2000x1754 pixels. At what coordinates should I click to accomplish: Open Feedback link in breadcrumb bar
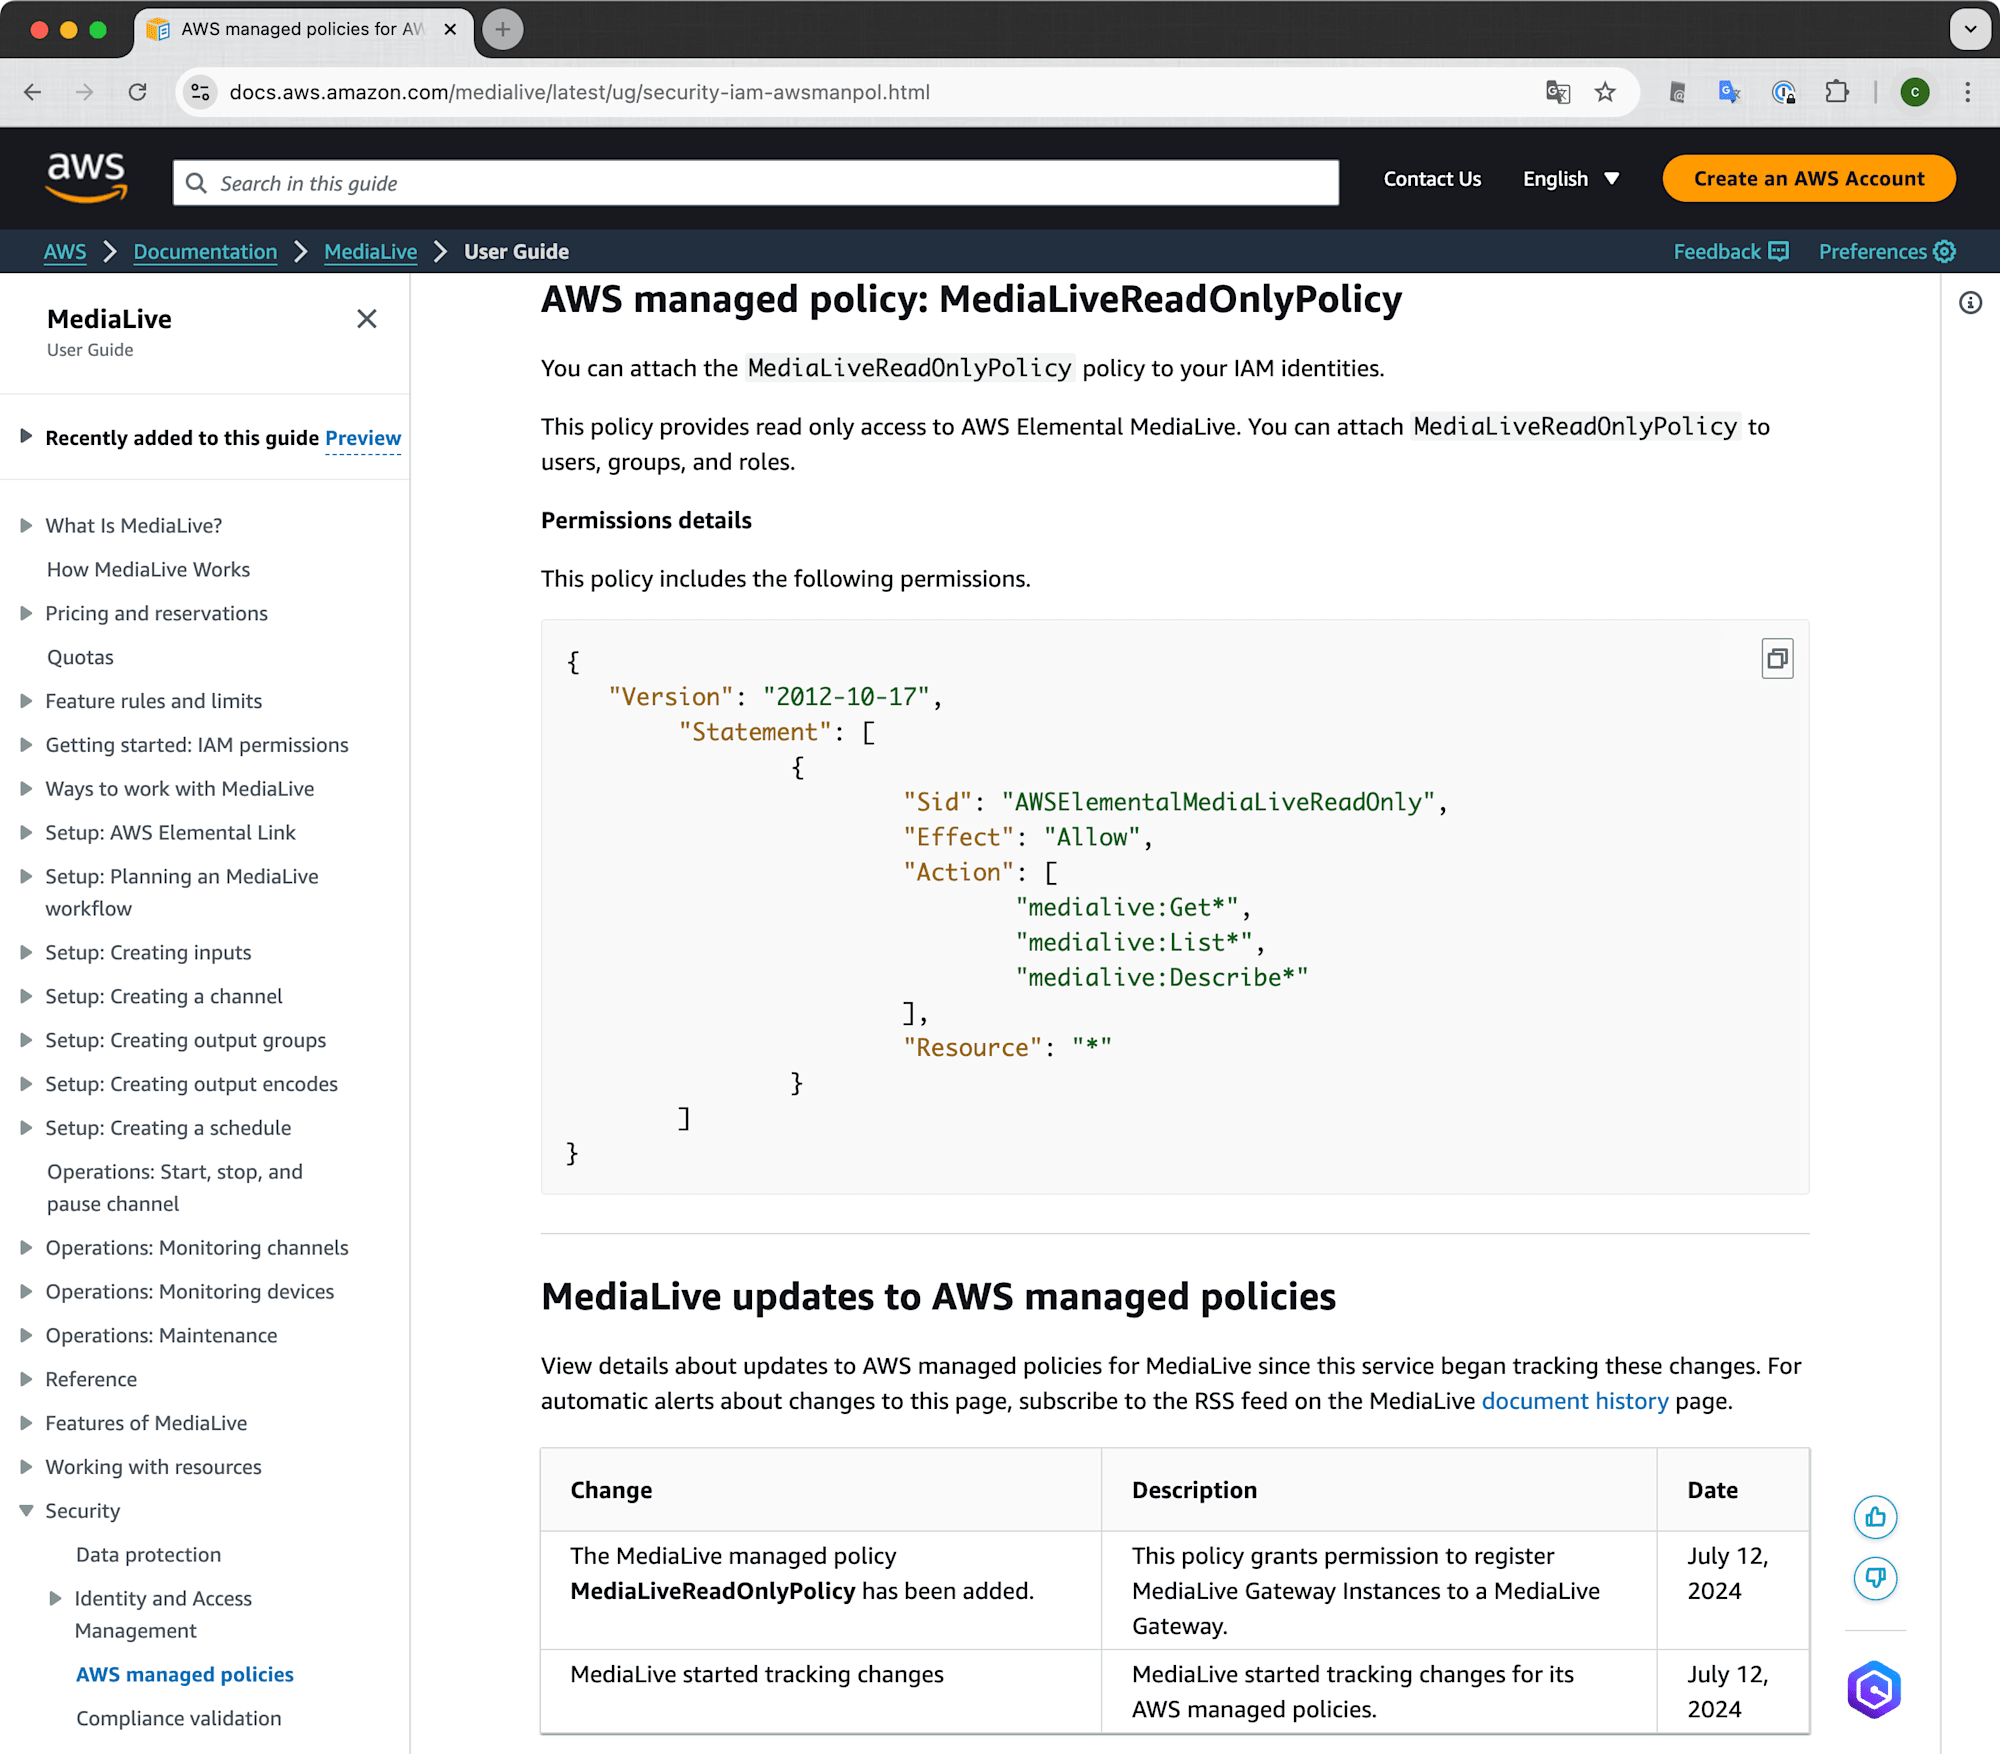(x=1731, y=251)
